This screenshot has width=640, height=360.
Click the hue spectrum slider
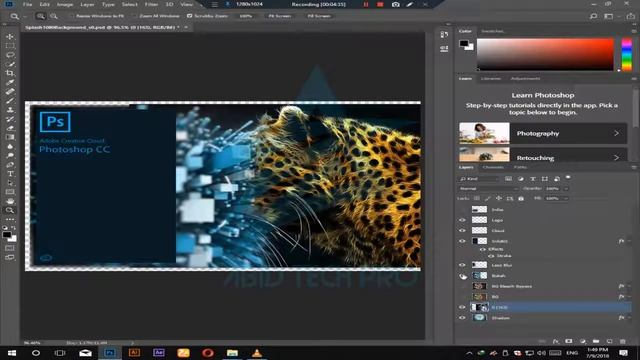[627, 54]
